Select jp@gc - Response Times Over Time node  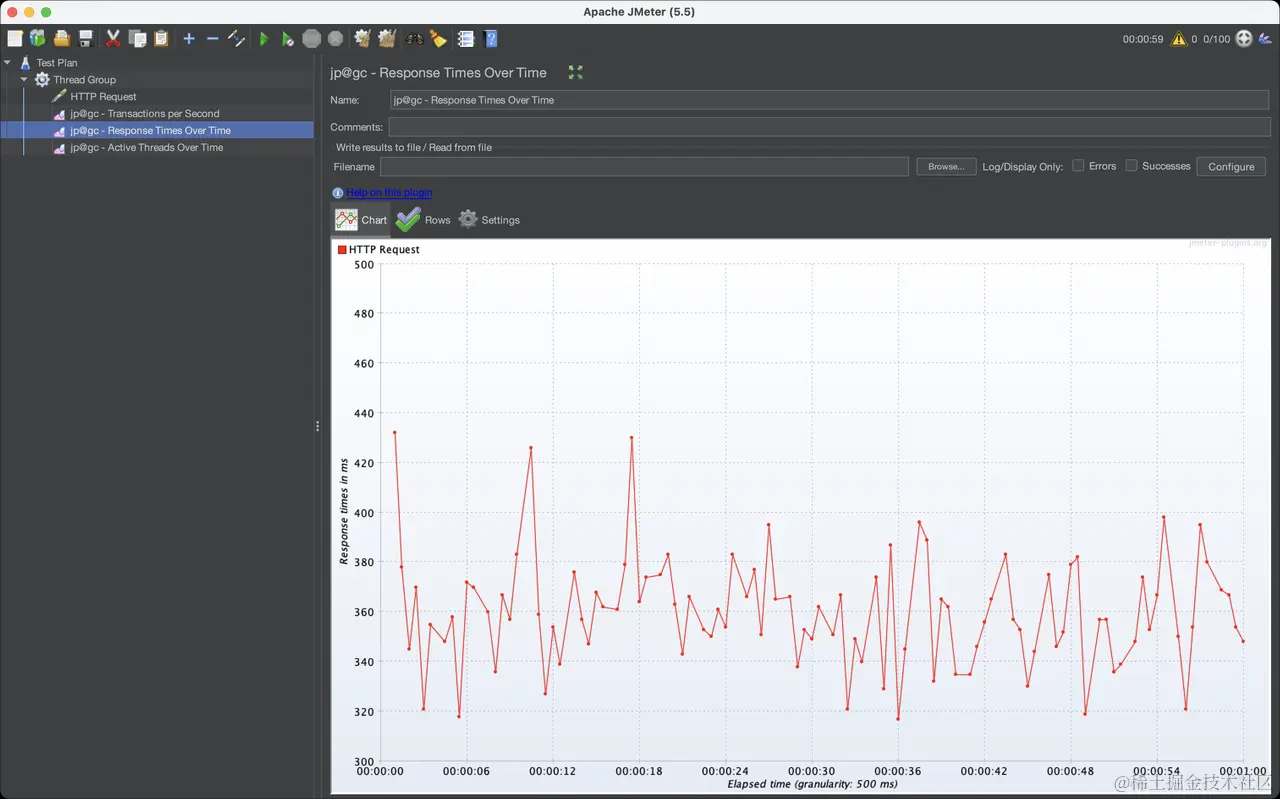[151, 131]
